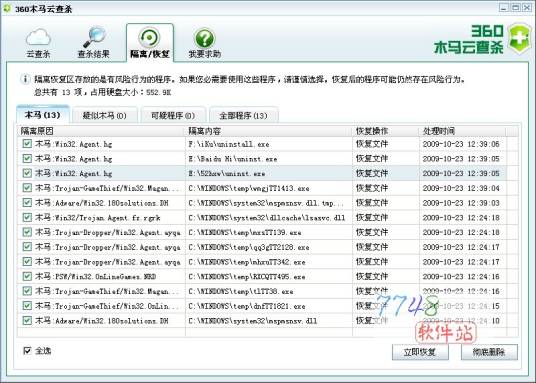Viewport: 536px width, 383px height.
Task: Toggle checkbox for KXCQTT495.exe row
Action: tap(27, 276)
